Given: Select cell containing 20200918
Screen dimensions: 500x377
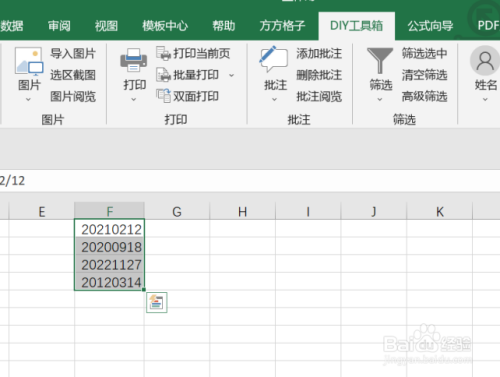Looking at the screenshot, I should pos(110,246).
